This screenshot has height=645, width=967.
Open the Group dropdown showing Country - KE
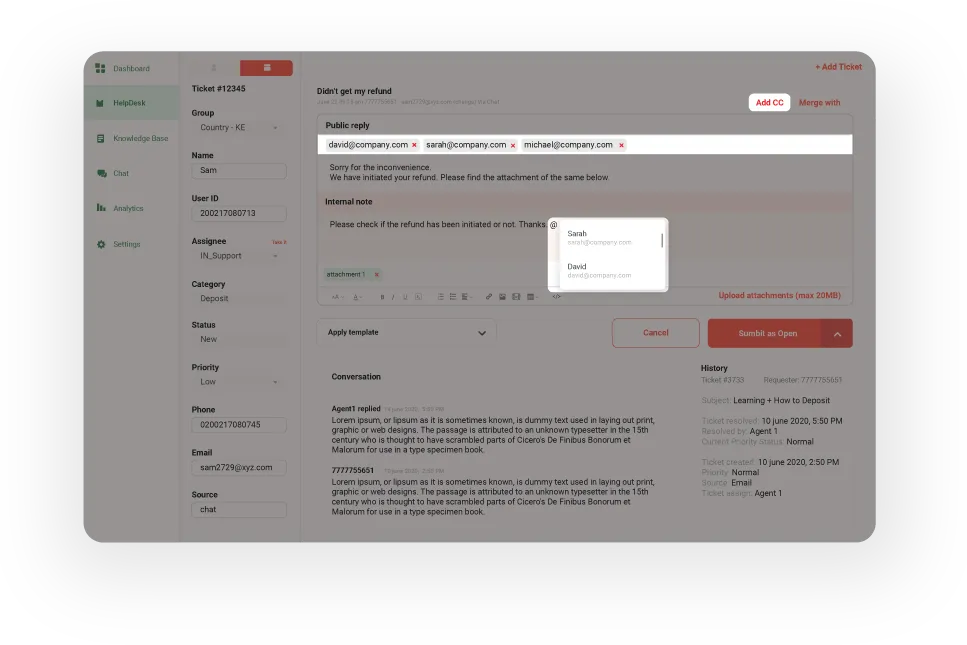coord(239,127)
